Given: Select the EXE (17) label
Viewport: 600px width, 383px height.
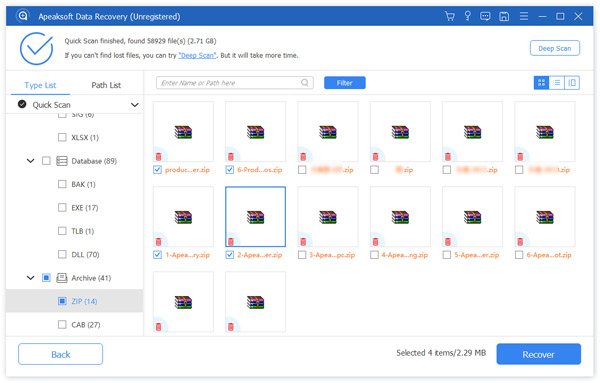Looking at the screenshot, I should [85, 208].
